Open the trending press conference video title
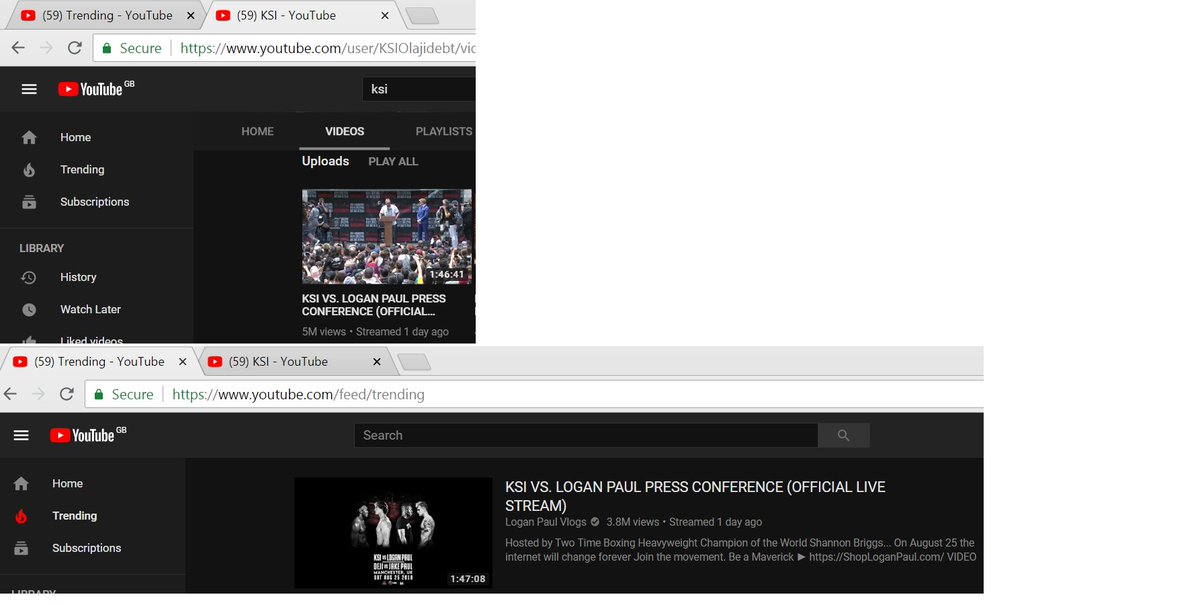 695,496
